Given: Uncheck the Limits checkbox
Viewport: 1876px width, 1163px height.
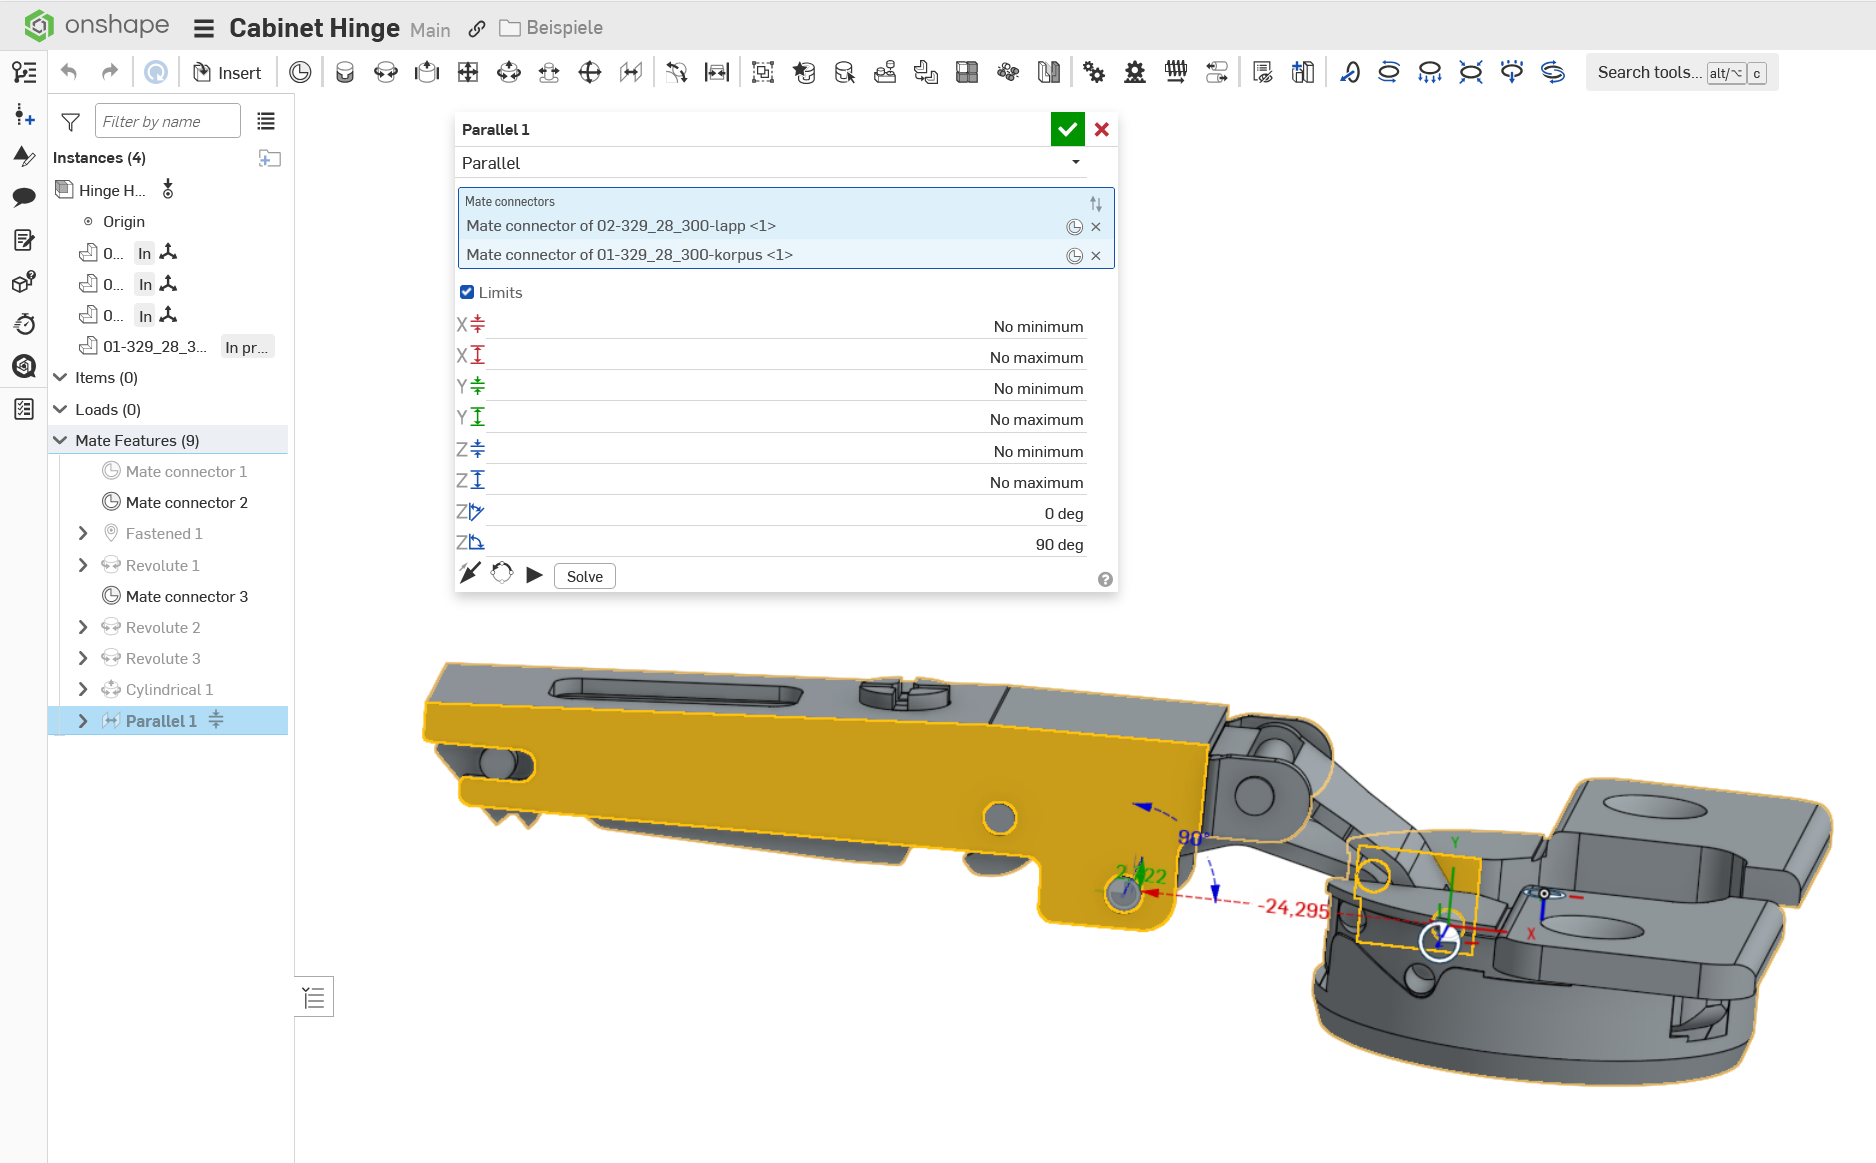Looking at the screenshot, I should click(467, 292).
